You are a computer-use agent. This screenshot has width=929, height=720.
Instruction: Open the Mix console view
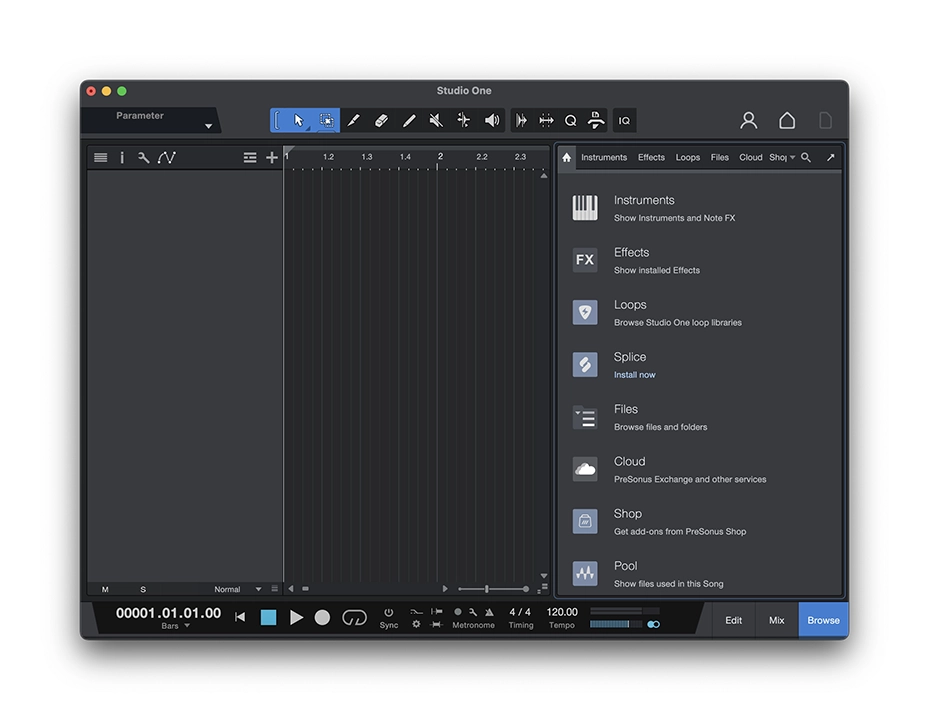point(776,620)
